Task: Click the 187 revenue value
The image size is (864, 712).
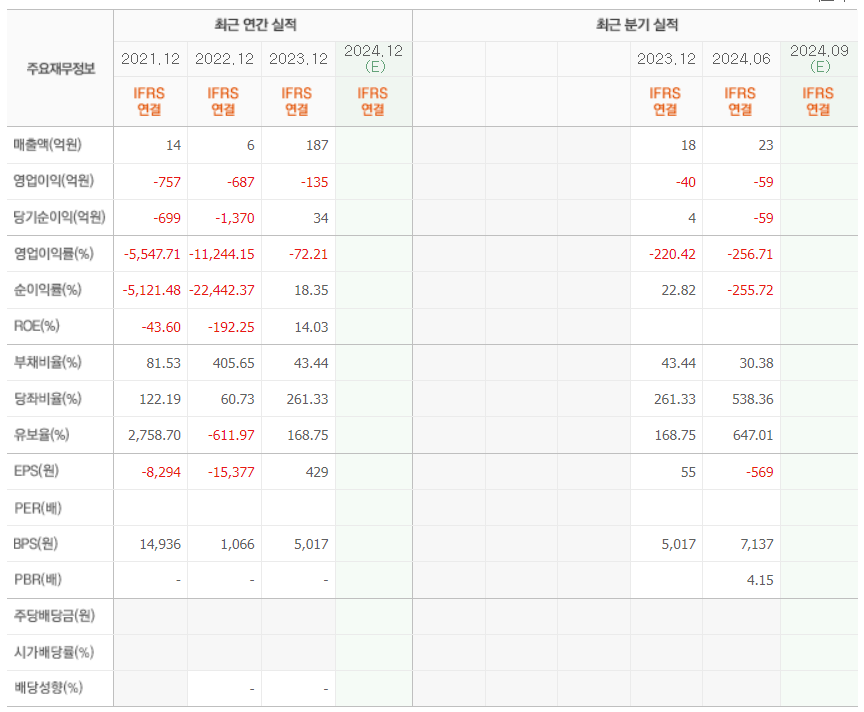Action: click(x=317, y=145)
